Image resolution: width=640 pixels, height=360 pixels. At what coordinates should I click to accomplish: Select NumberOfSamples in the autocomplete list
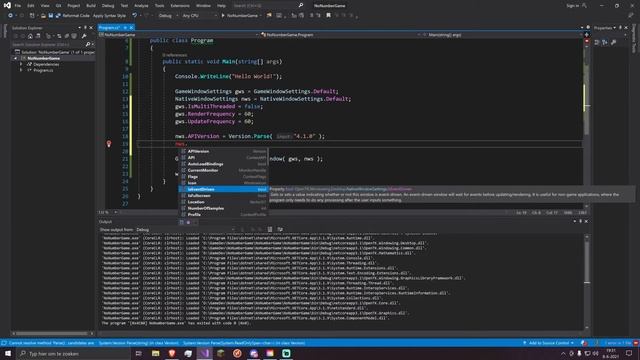[x=224, y=208]
